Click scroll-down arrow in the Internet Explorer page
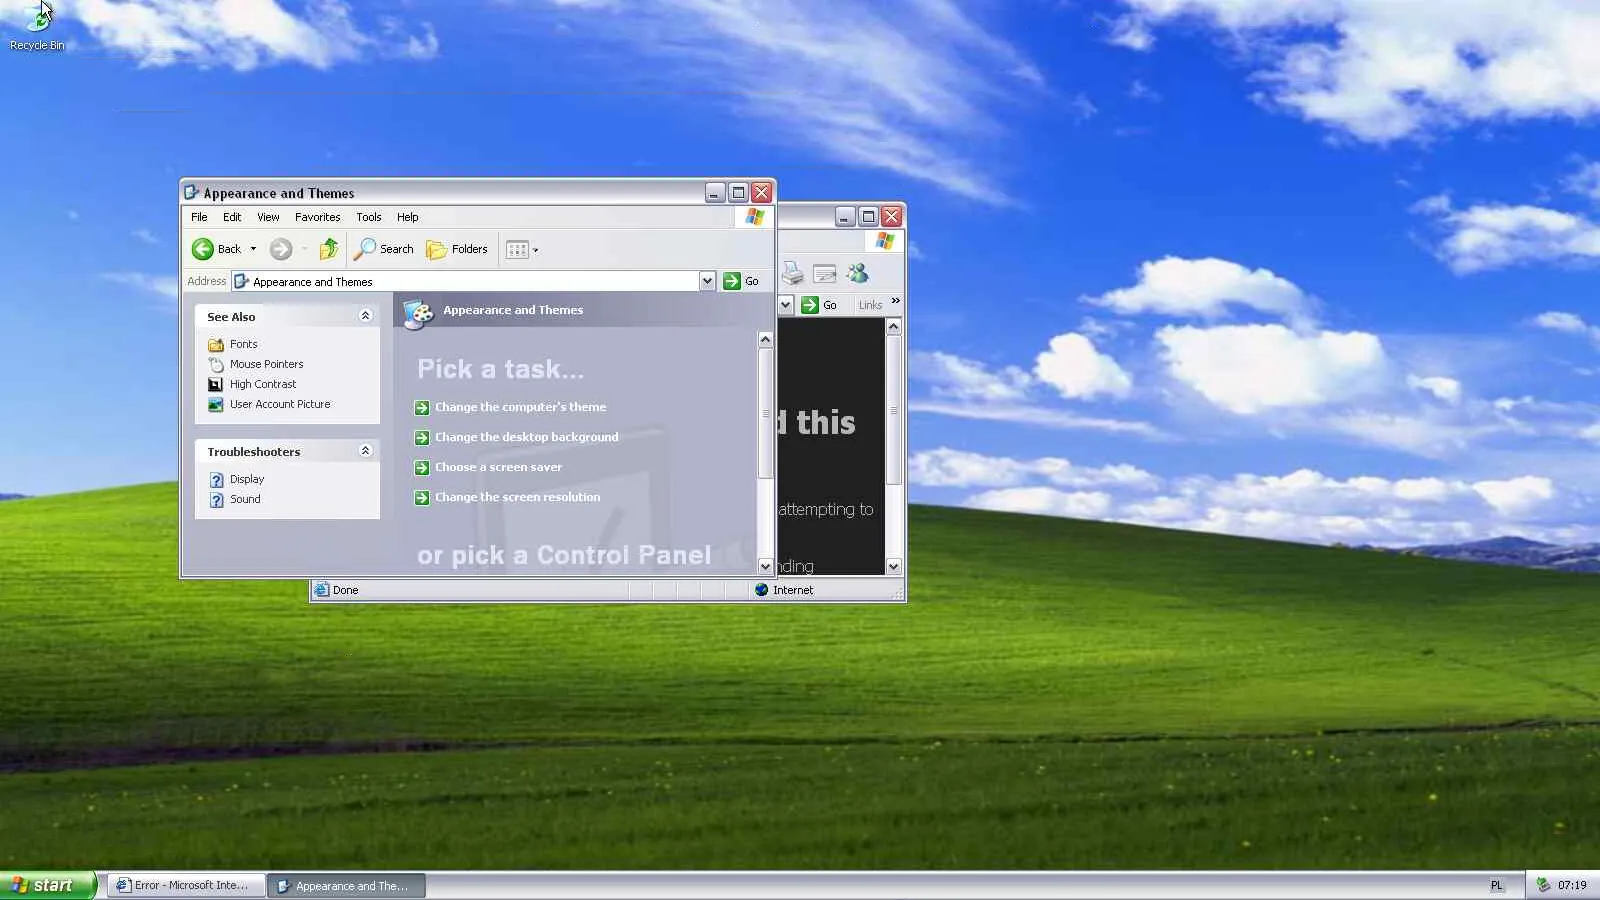1600x900 pixels. coord(893,566)
